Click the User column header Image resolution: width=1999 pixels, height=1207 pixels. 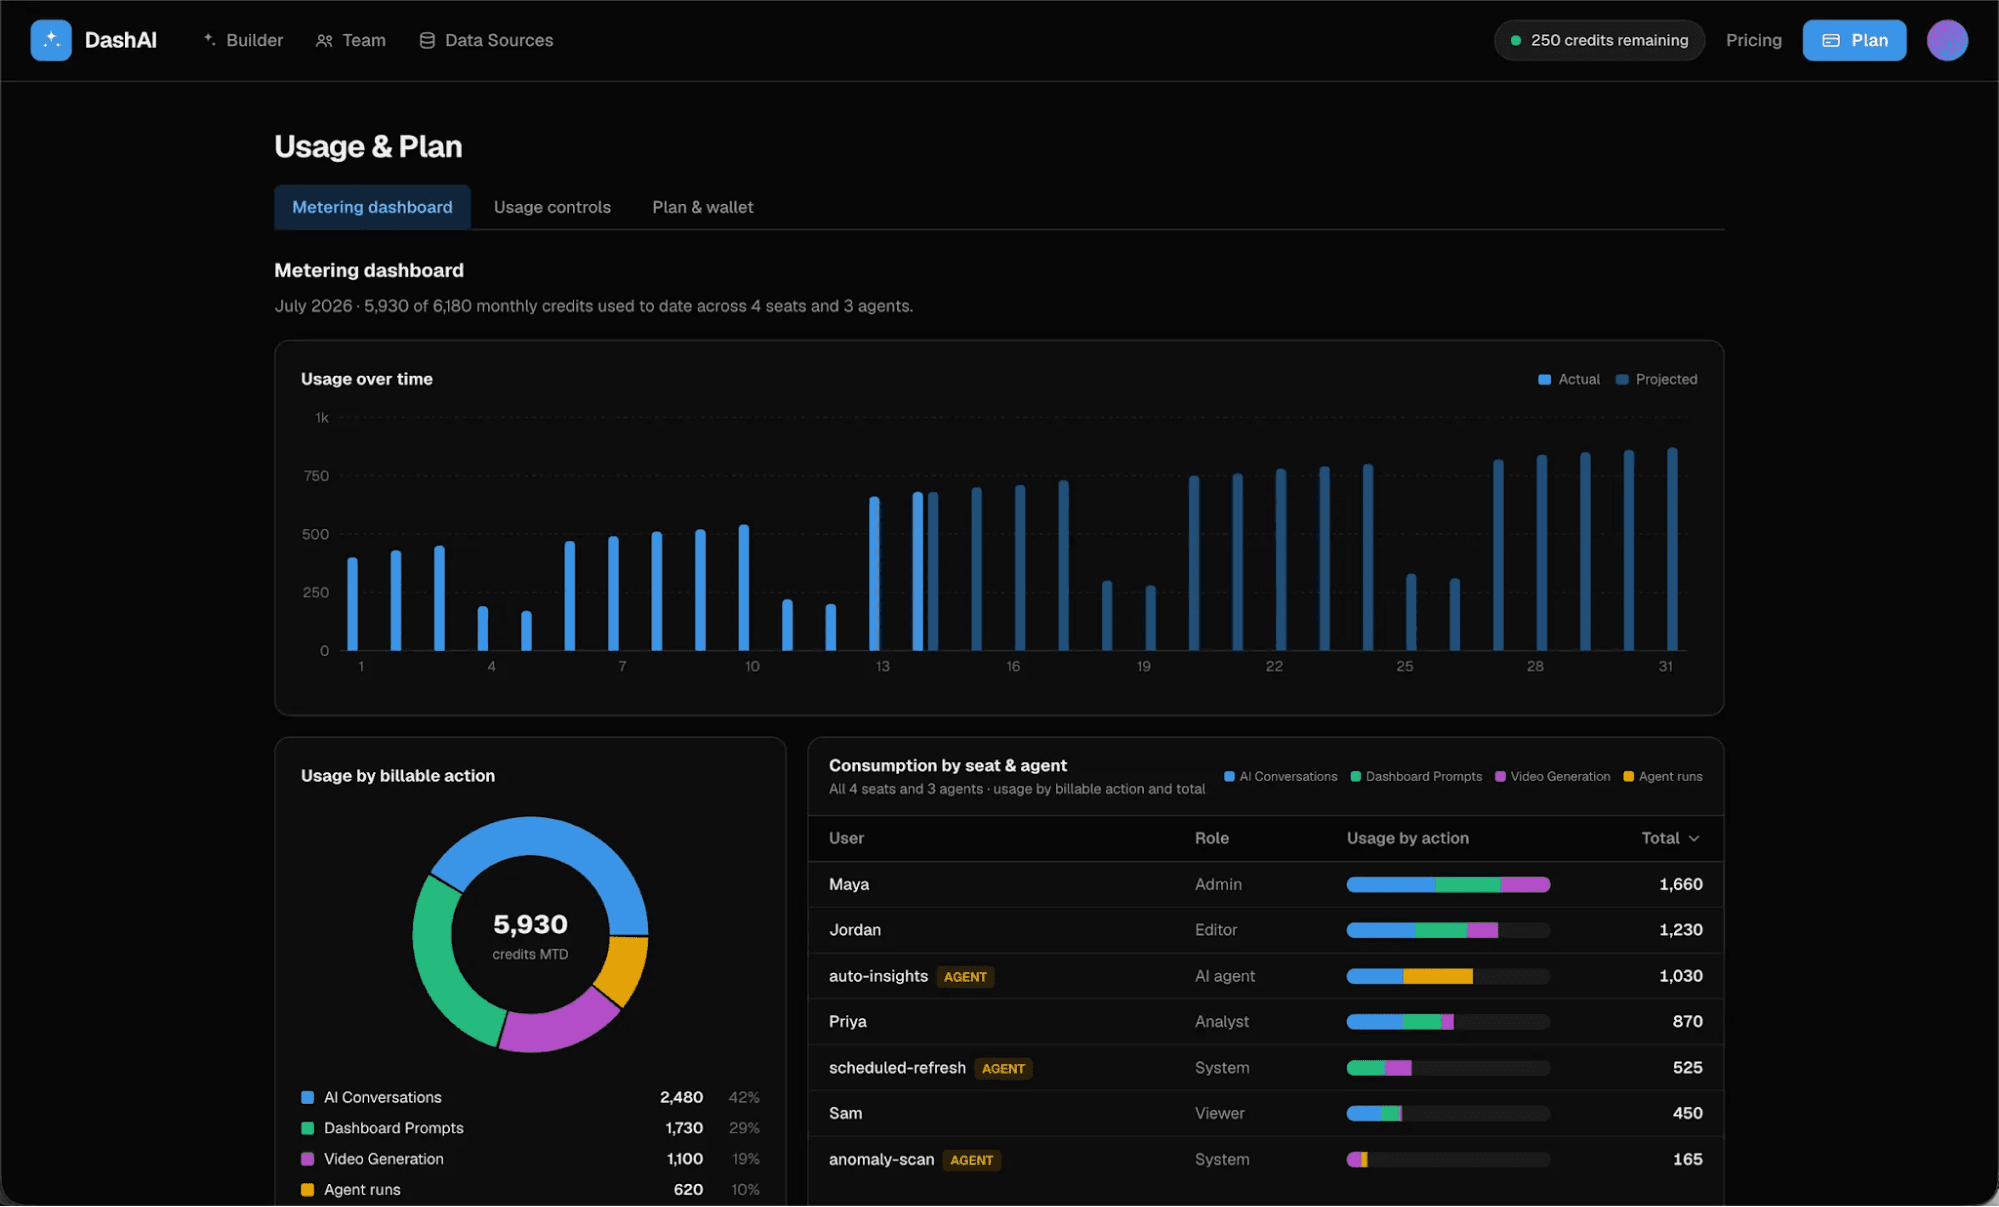[846, 838]
